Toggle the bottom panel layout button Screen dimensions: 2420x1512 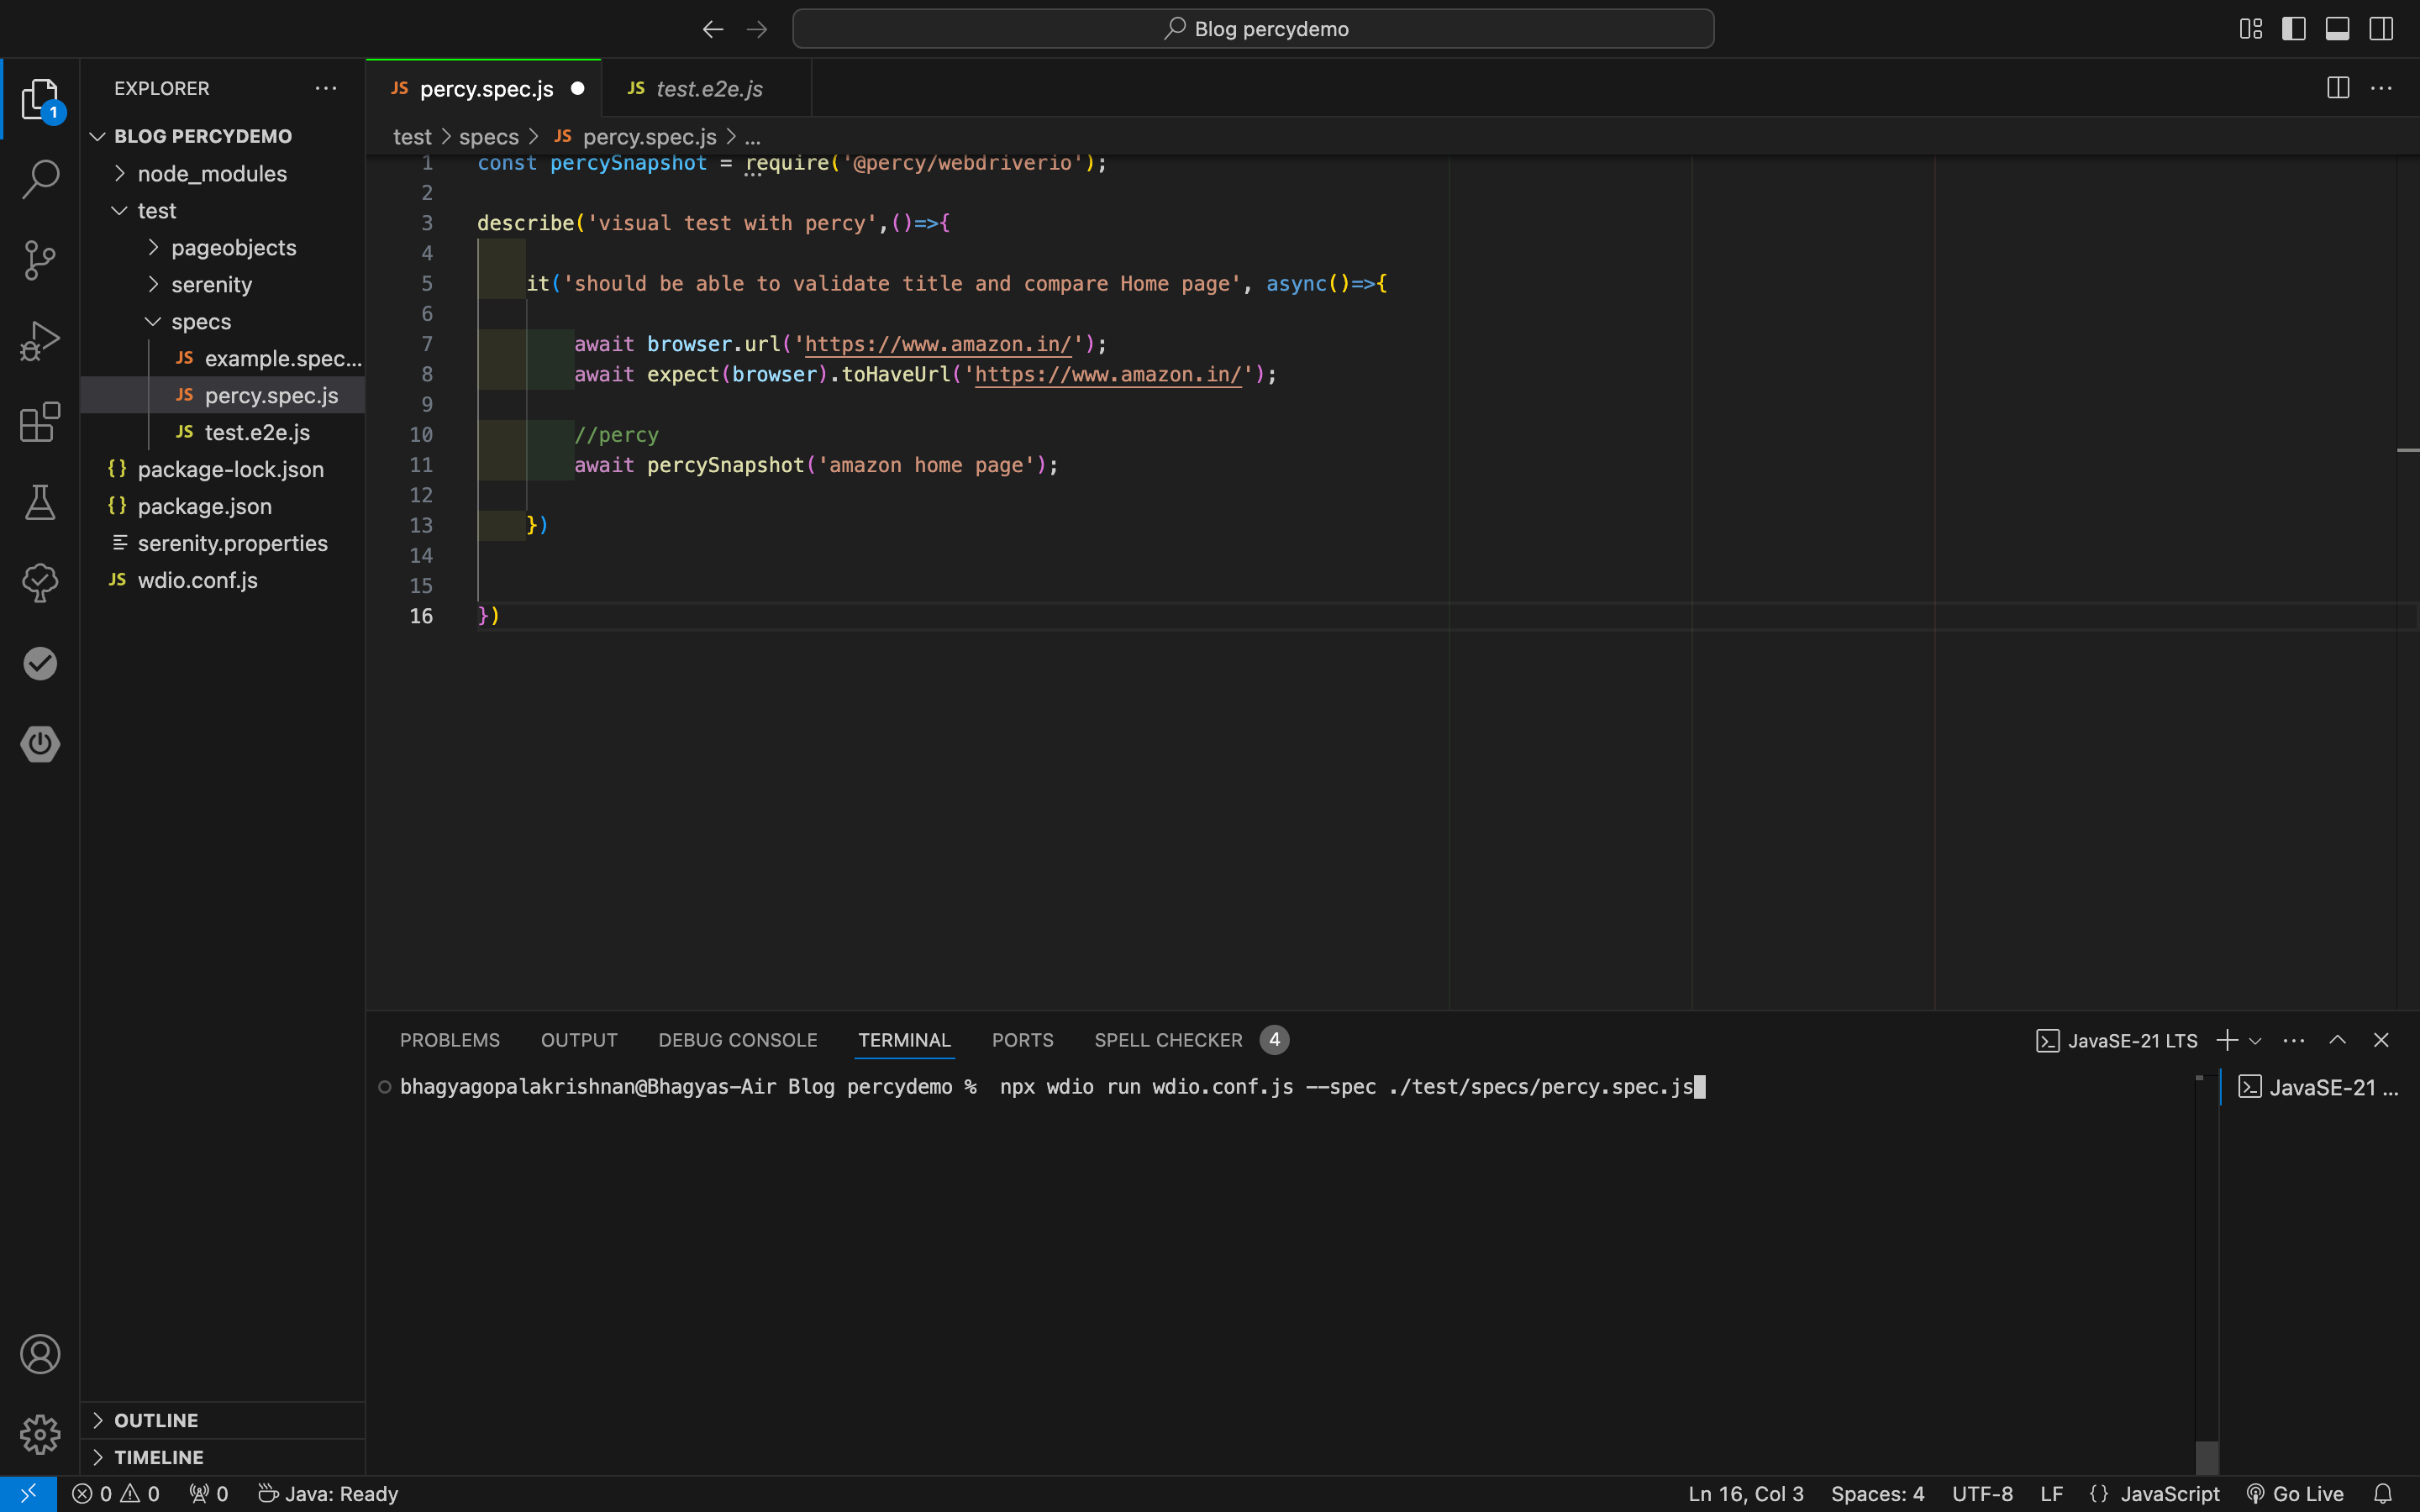[x=2337, y=29]
